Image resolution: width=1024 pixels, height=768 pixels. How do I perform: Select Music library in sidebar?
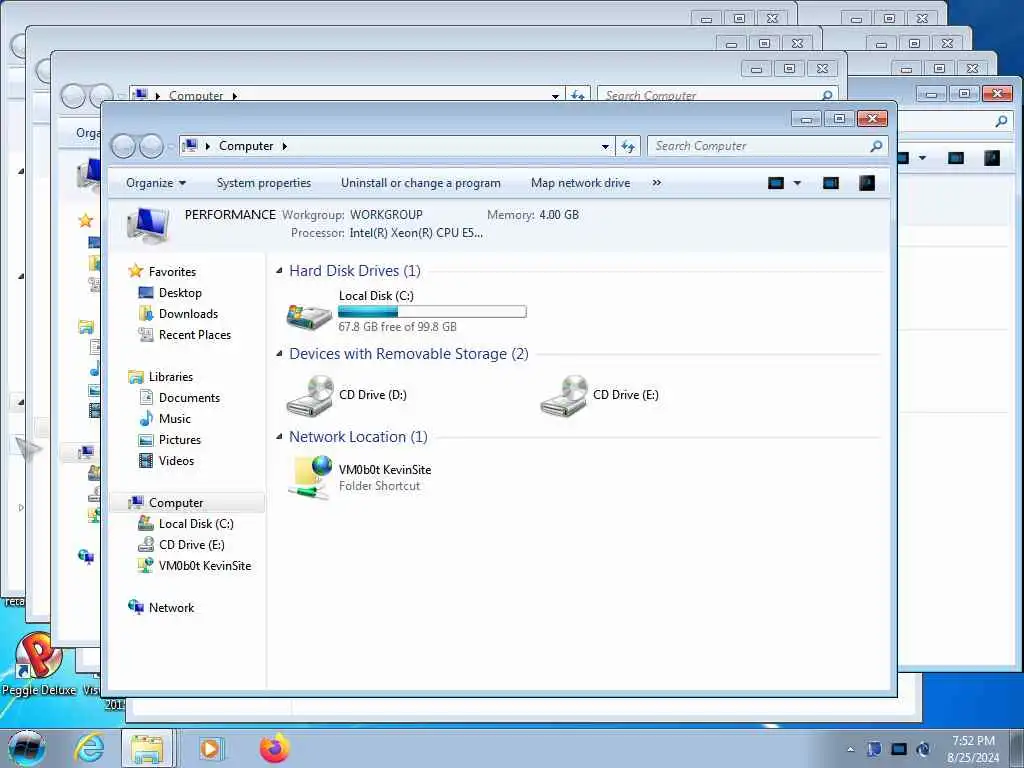[174, 419]
